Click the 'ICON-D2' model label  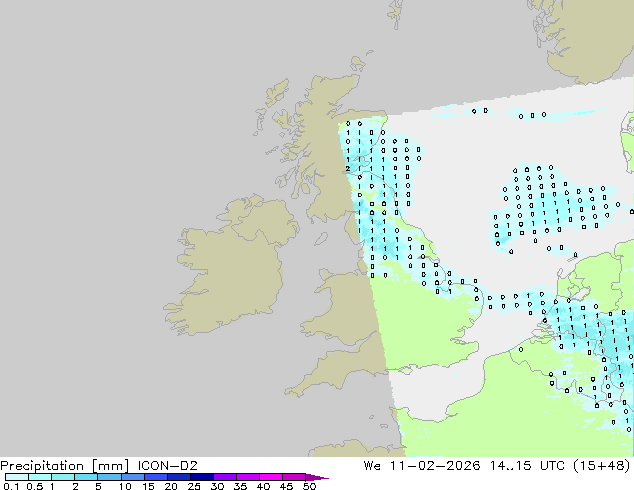click(167, 466)
